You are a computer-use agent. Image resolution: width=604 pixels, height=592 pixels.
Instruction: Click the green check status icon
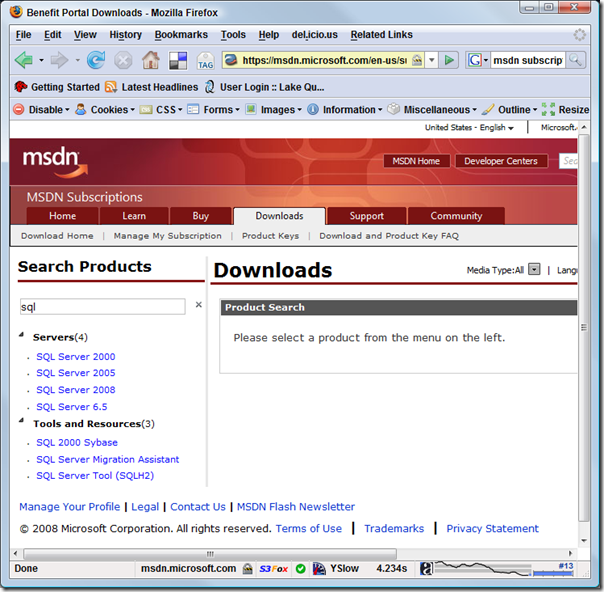point(301,569)
